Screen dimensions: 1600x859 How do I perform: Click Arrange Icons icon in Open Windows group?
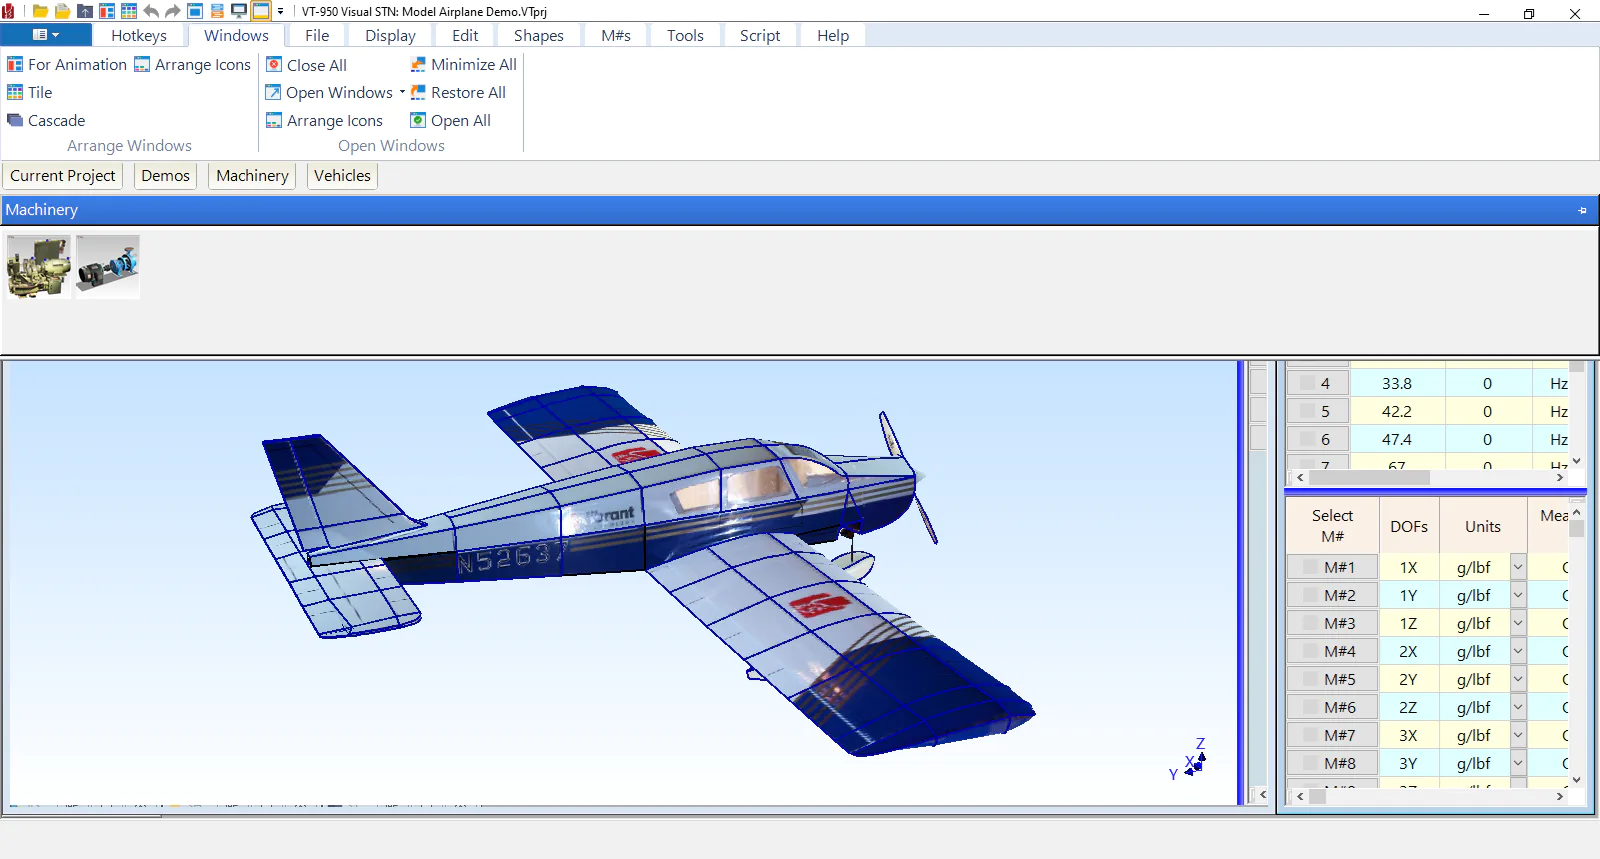274,120
